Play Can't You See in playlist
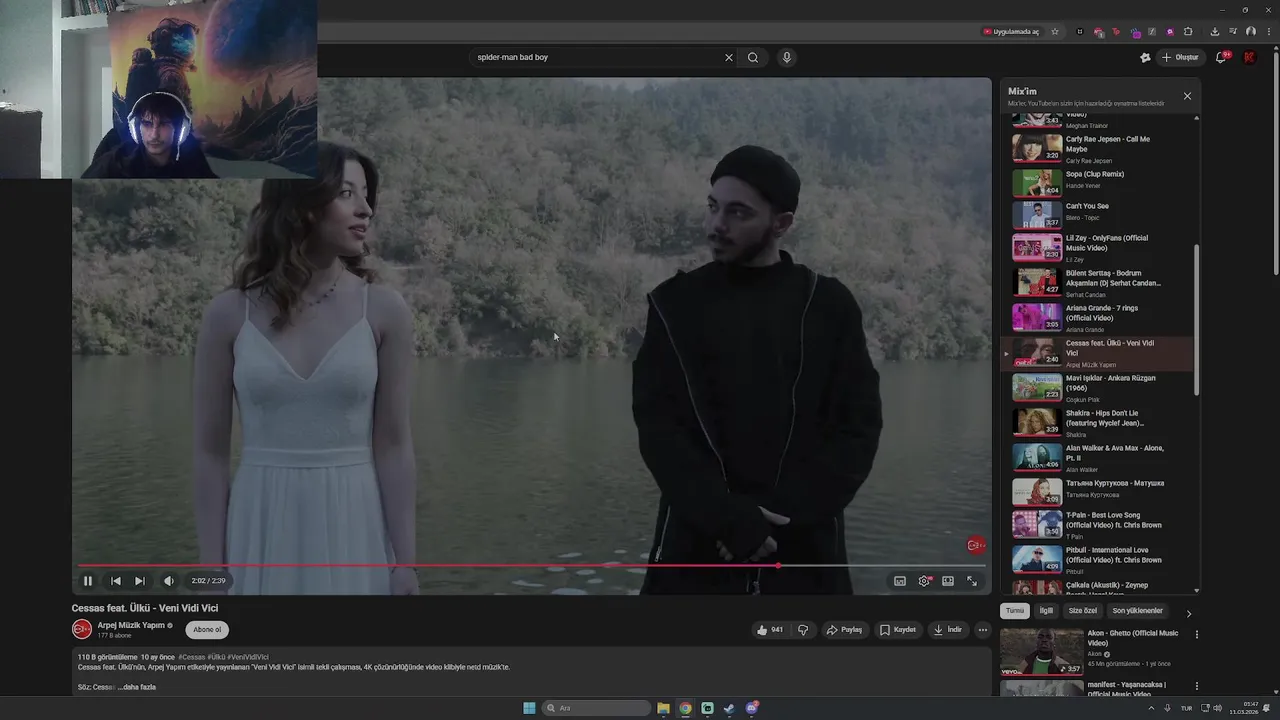The image size is (1280, 720). pyautogui.click(x=1098, y=213)
